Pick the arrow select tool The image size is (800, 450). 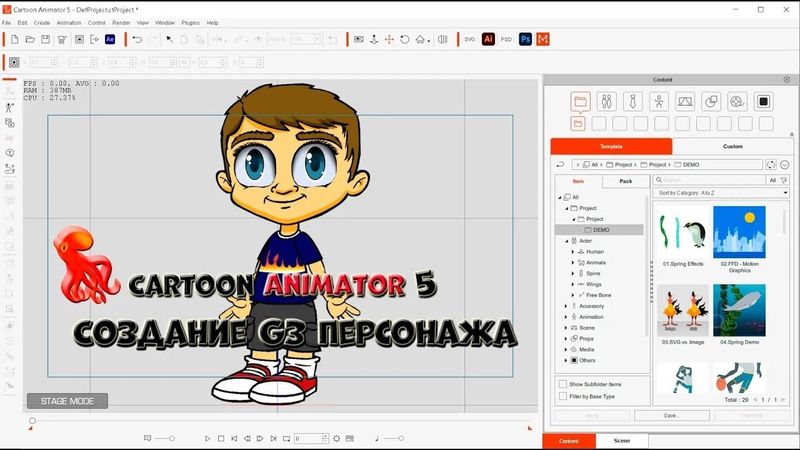(169, 39)
